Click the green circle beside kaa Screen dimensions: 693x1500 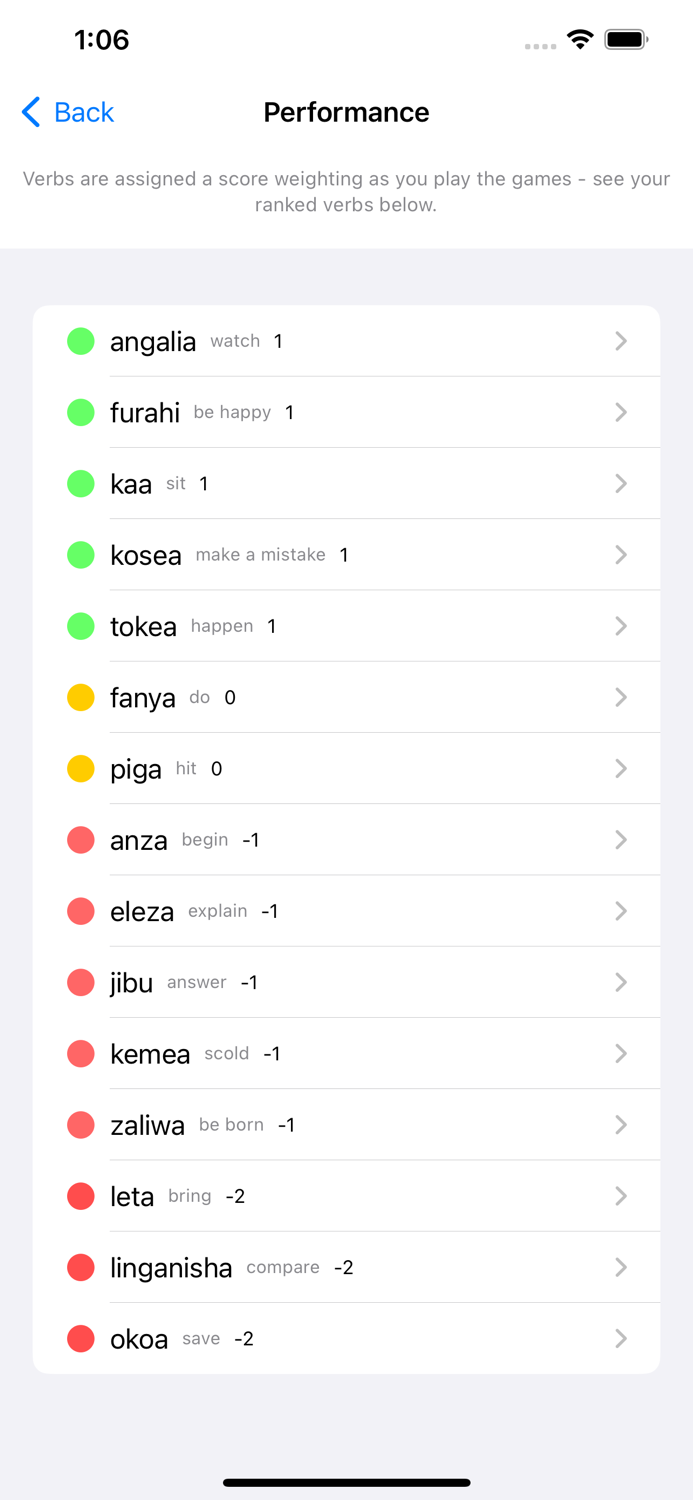pos(80,483)
